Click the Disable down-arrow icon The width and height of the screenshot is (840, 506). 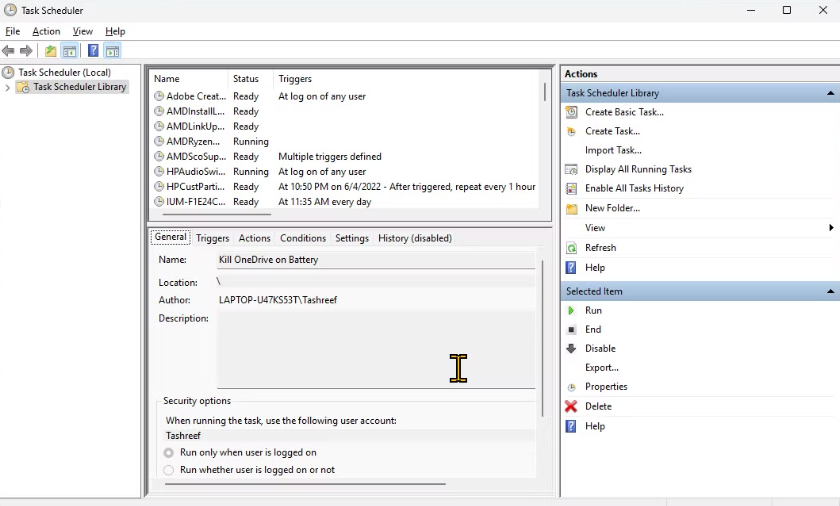point(571,349)
